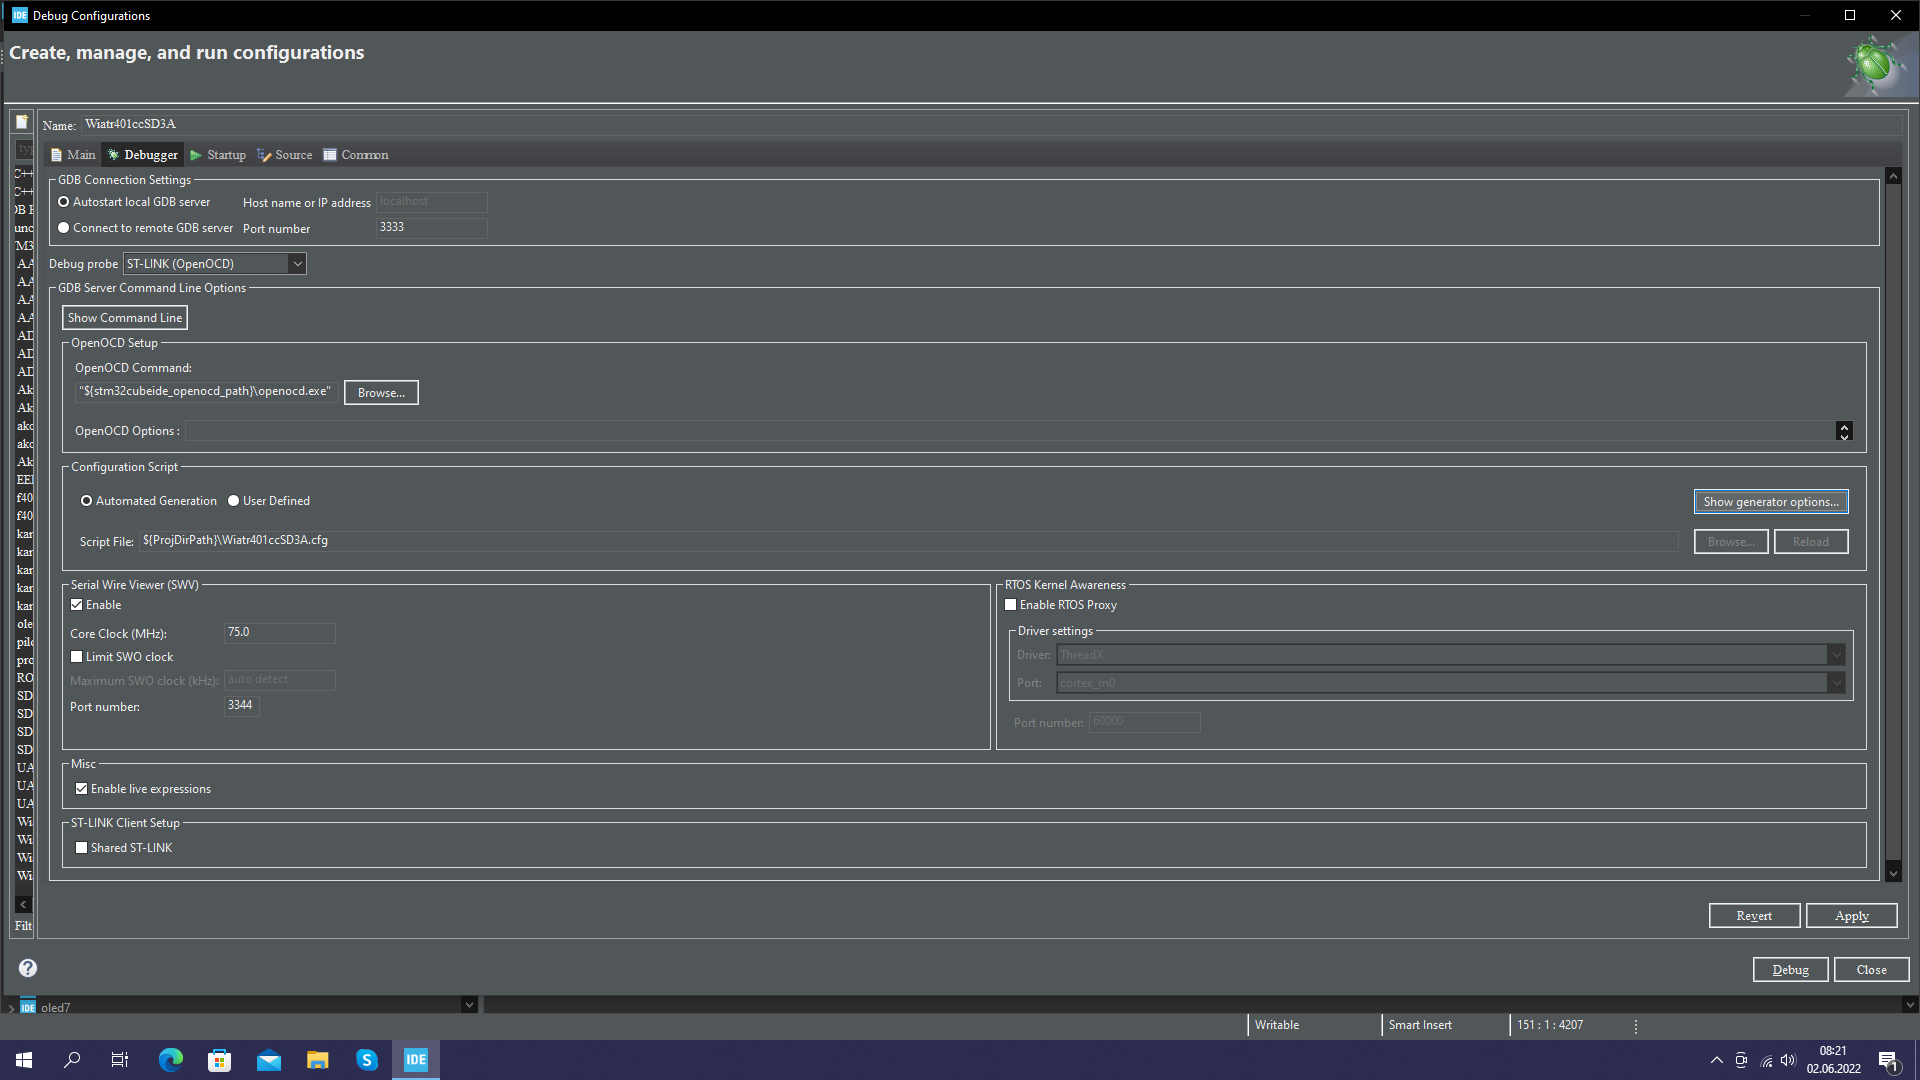
Task: Click the scroll-up arrow of settings scrollbar
Action: (1893, 177)
